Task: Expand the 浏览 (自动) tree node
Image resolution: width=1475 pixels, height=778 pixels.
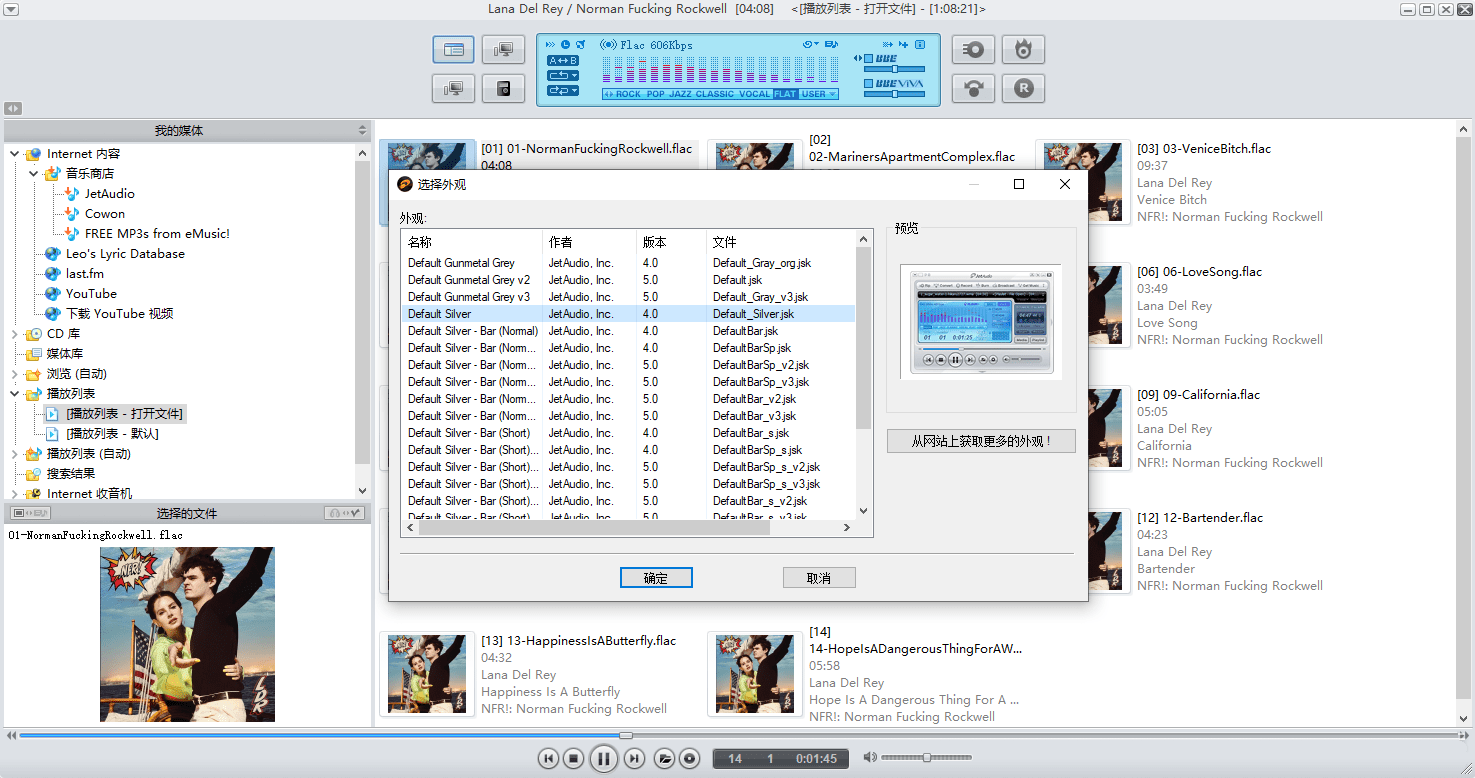Action: (14, 374)
